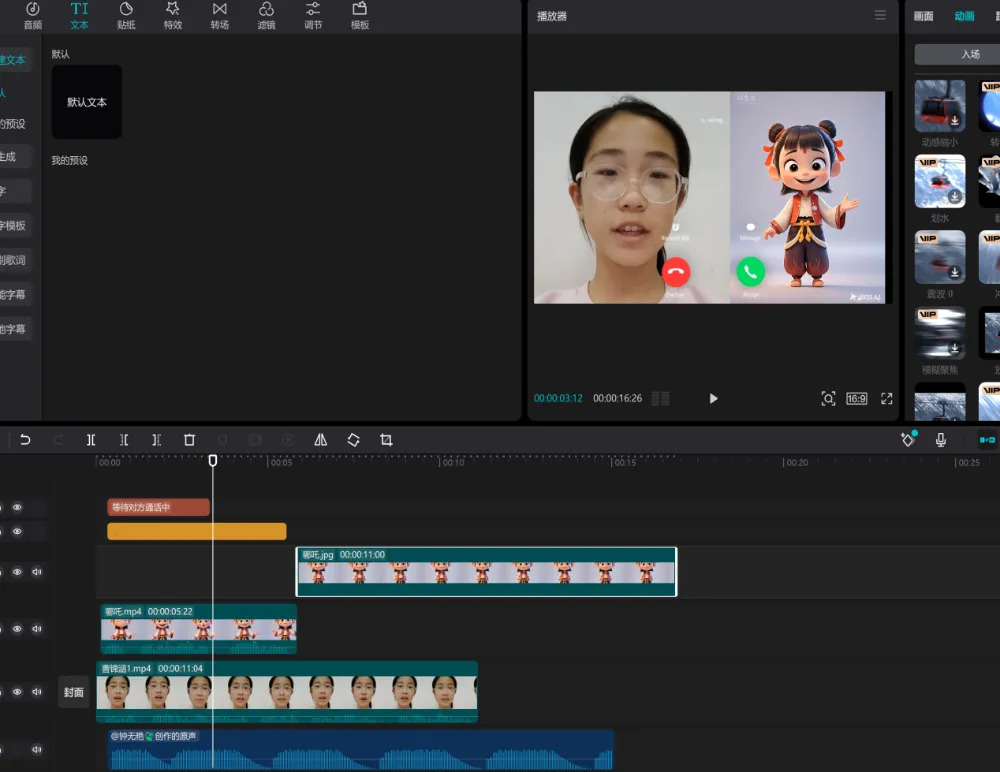Toggle visibility of the 哪吒.mp4 track
Viewport: 1000px width, 772px height.
17,629
